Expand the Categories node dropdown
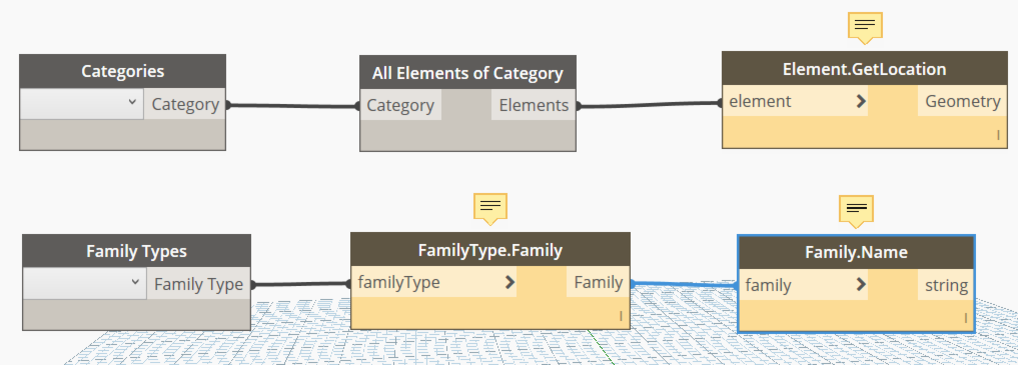Image resolution: width=1018 pixels, height=365 pixels. tap(82, 104)
